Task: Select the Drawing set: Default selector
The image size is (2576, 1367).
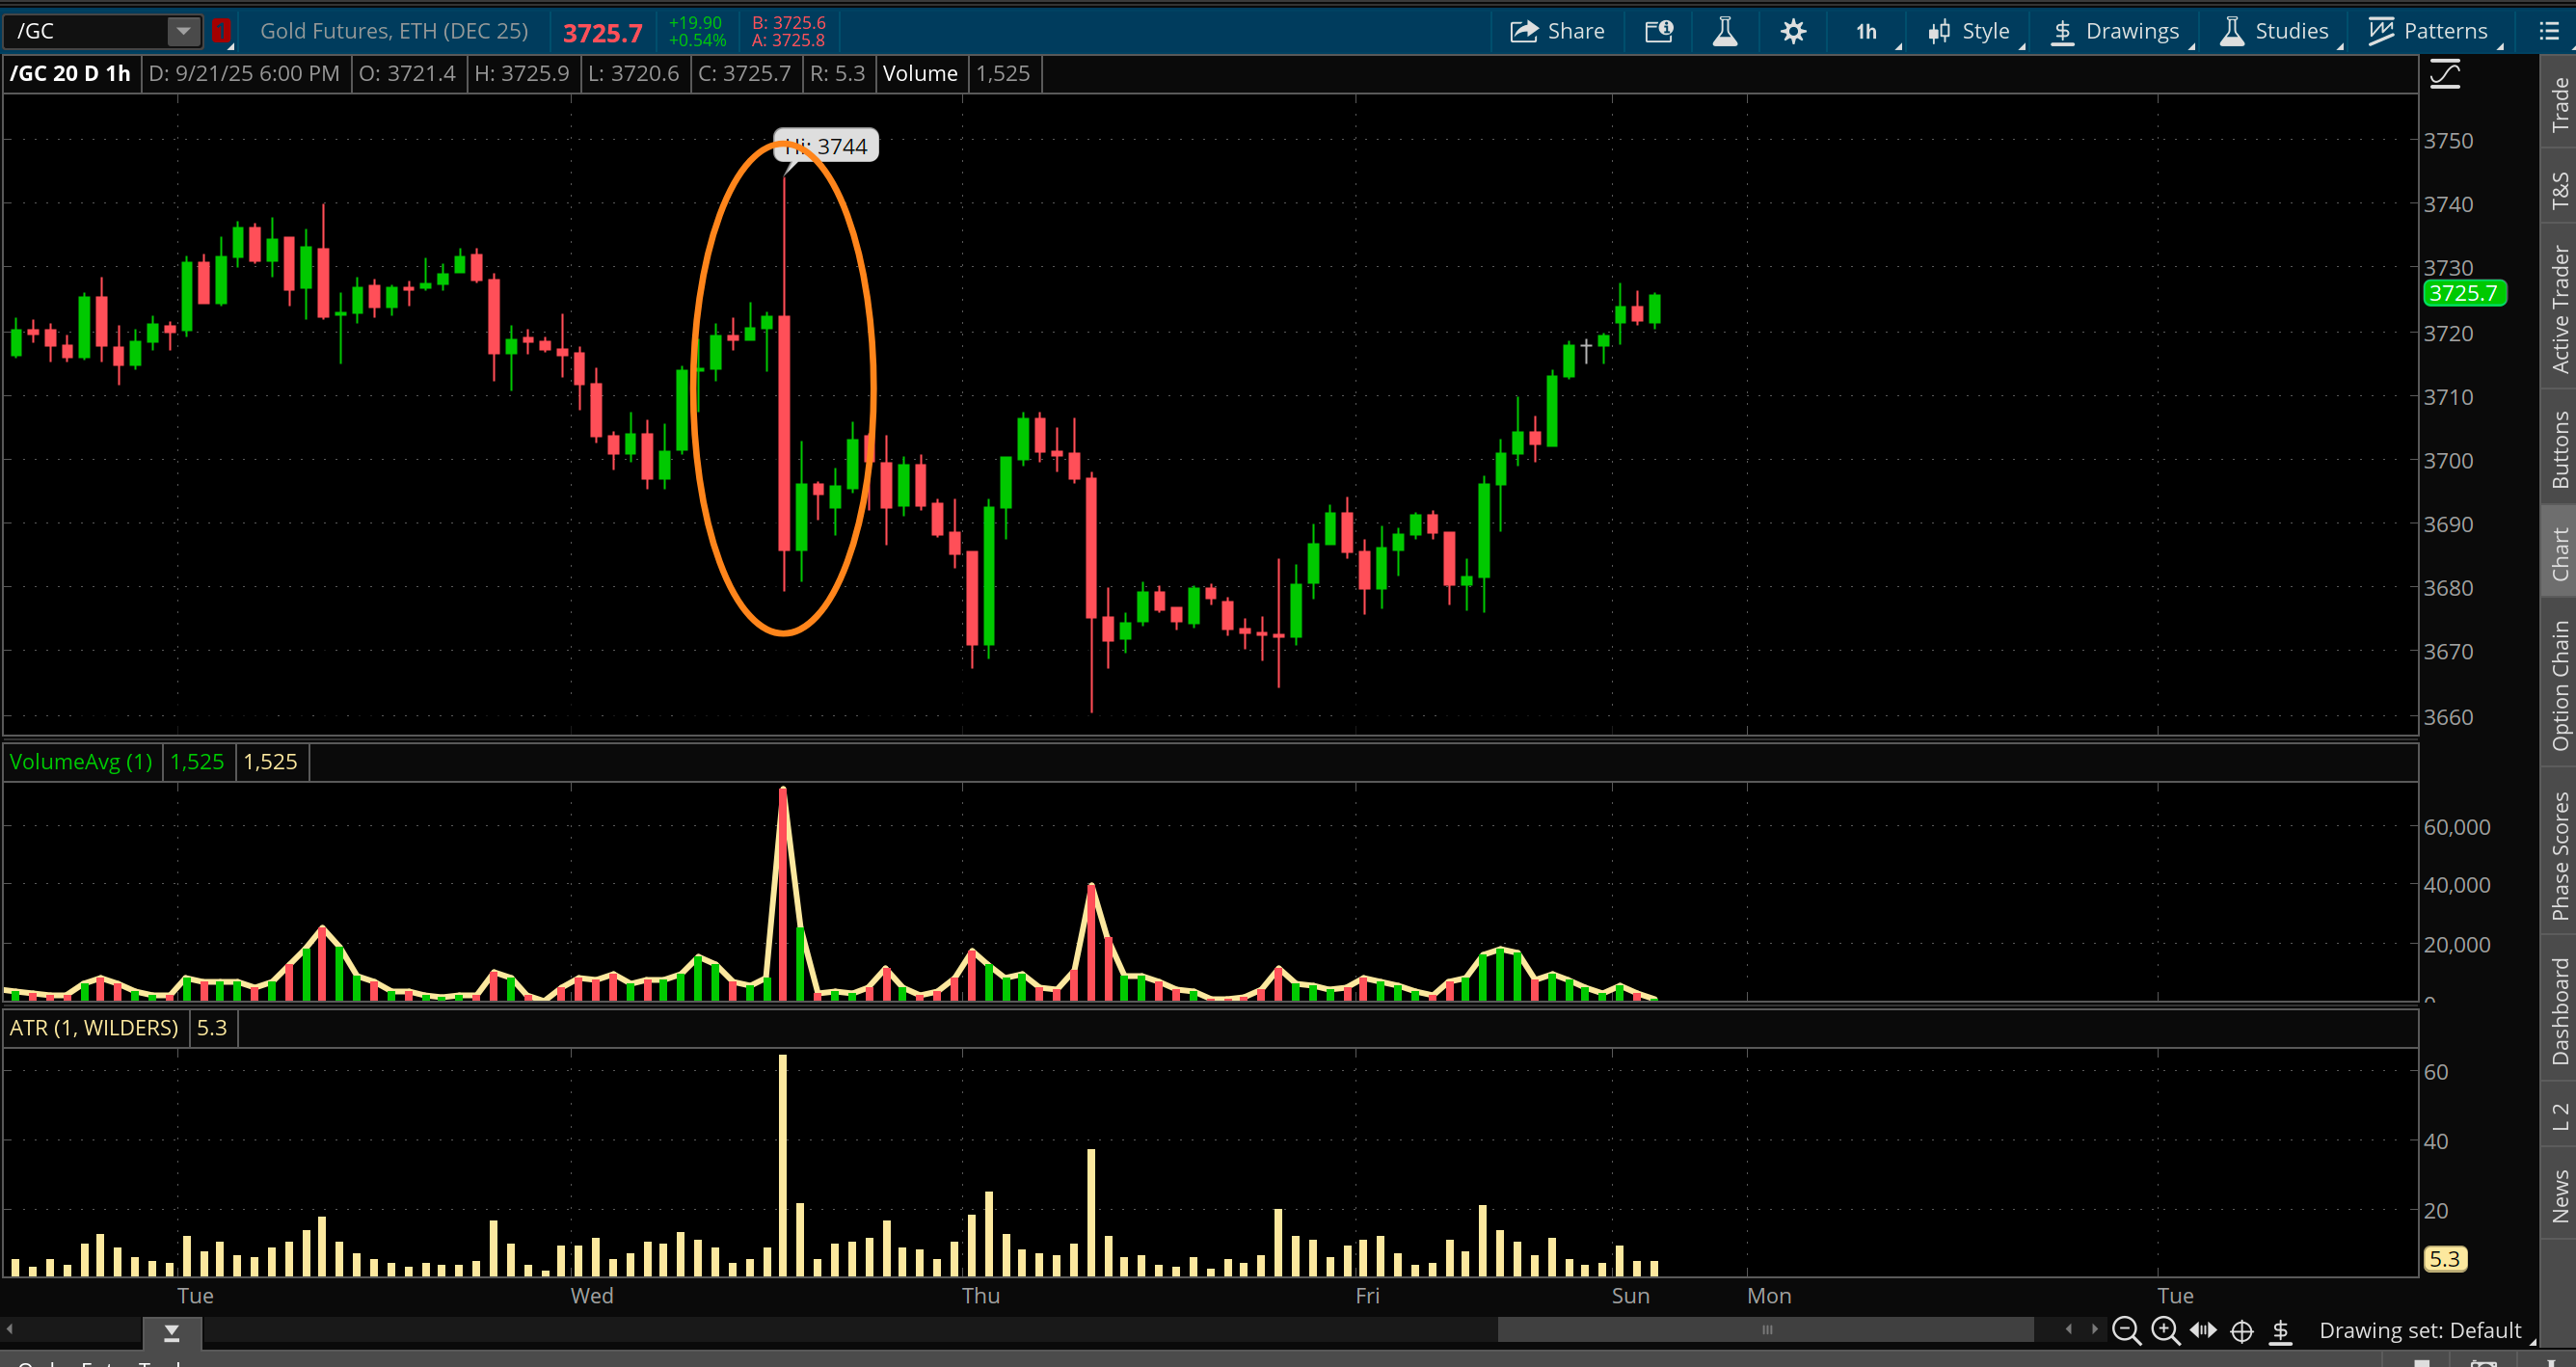Action: (2420, 1330)
